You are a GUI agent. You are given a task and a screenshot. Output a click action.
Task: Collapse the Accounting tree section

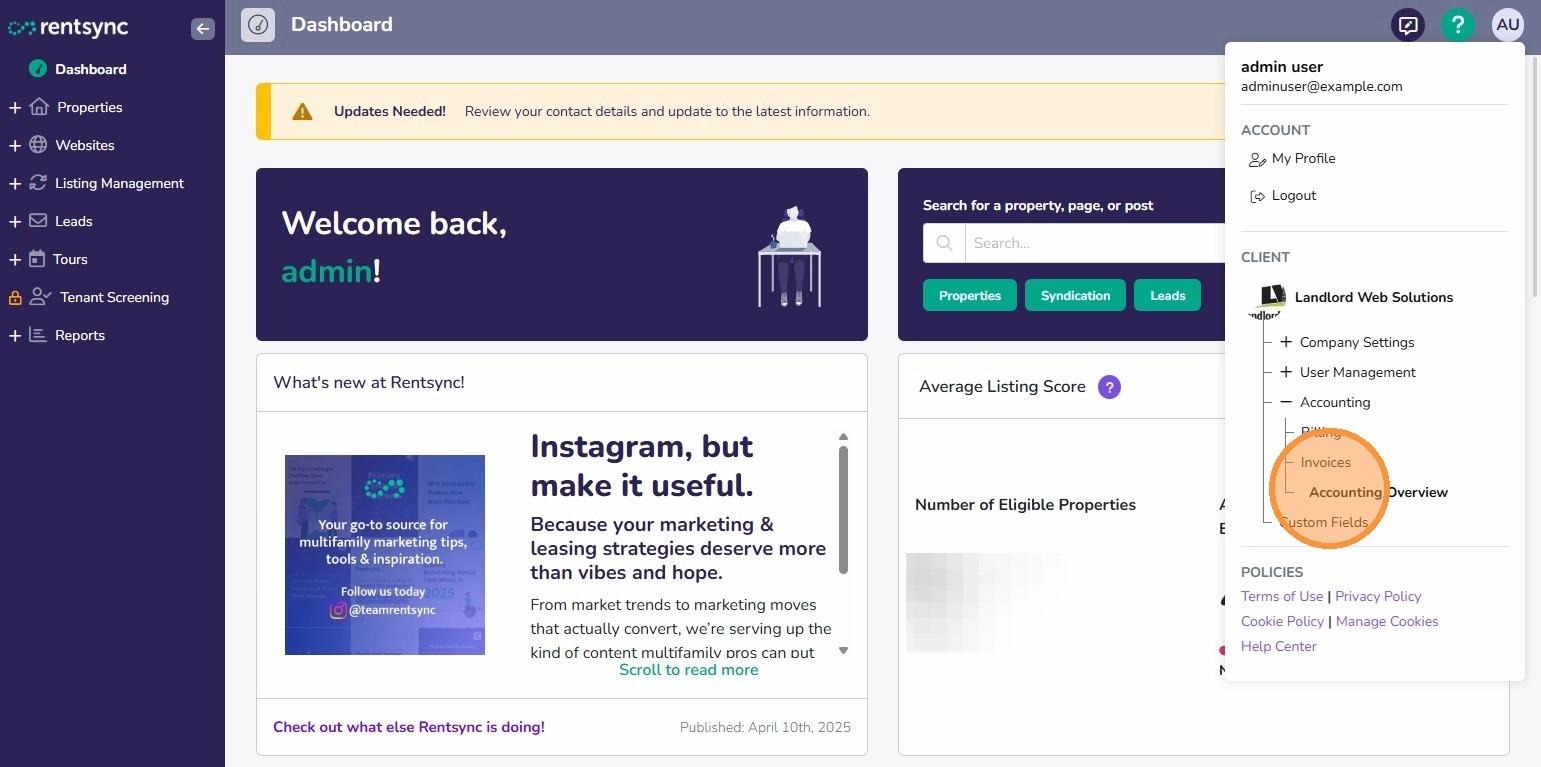(x=1286, y=402)
